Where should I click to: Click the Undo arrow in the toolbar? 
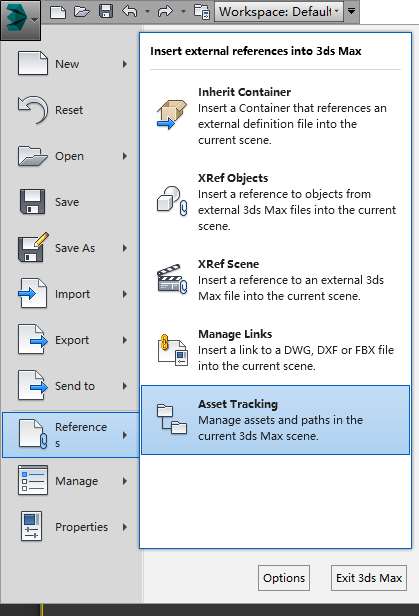(130, 11)
